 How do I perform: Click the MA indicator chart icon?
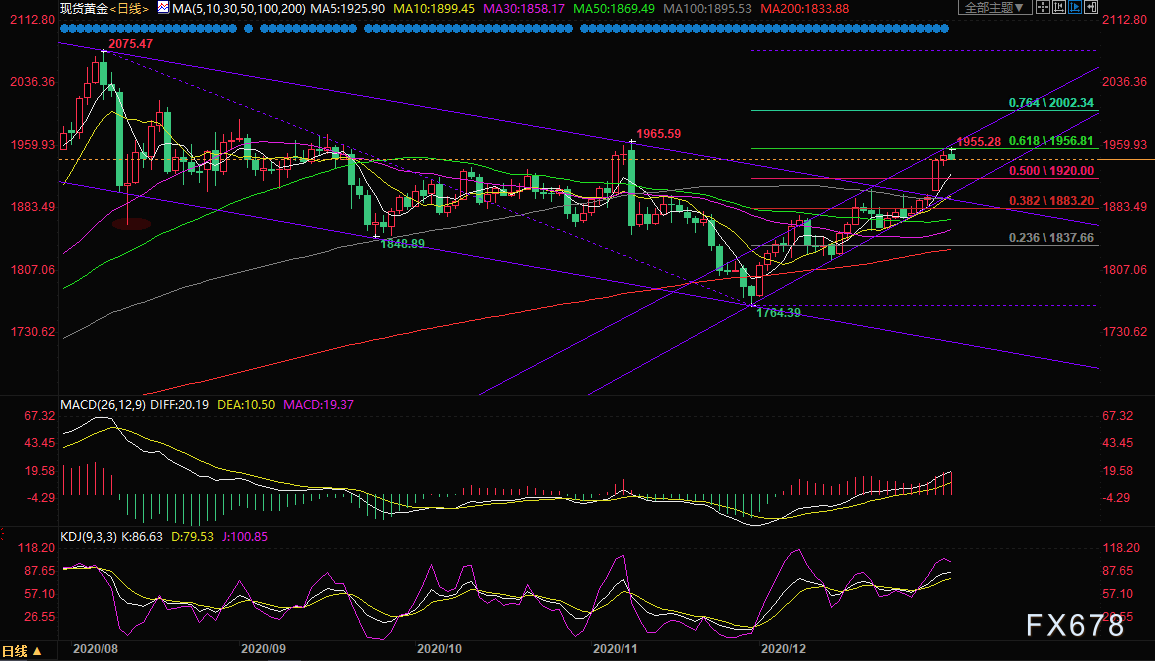(x=162, y=8)
